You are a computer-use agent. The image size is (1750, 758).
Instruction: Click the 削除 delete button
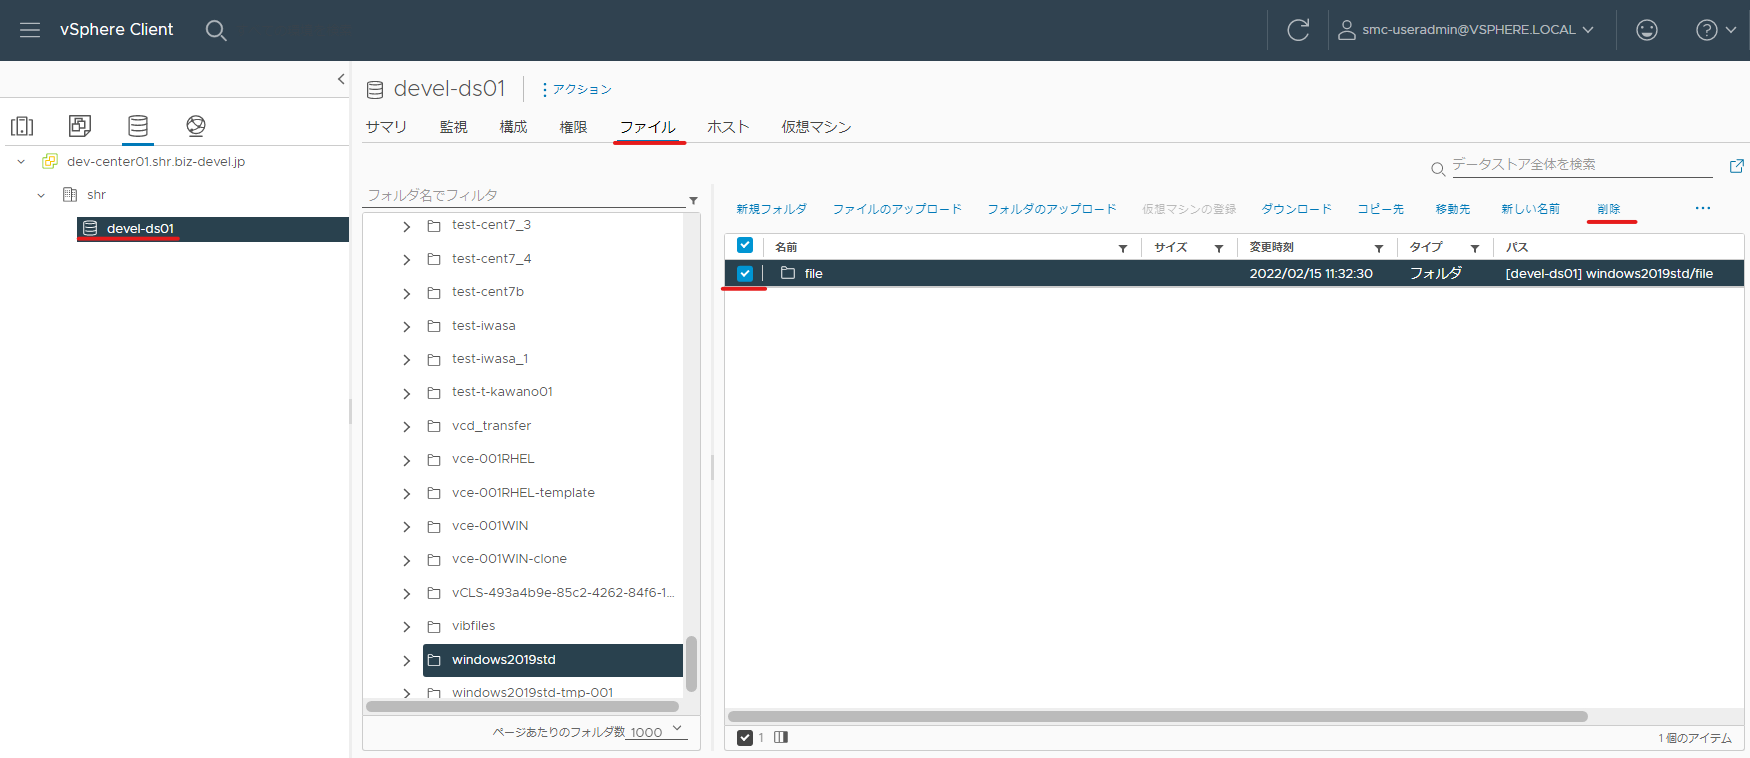(1609, 209)
